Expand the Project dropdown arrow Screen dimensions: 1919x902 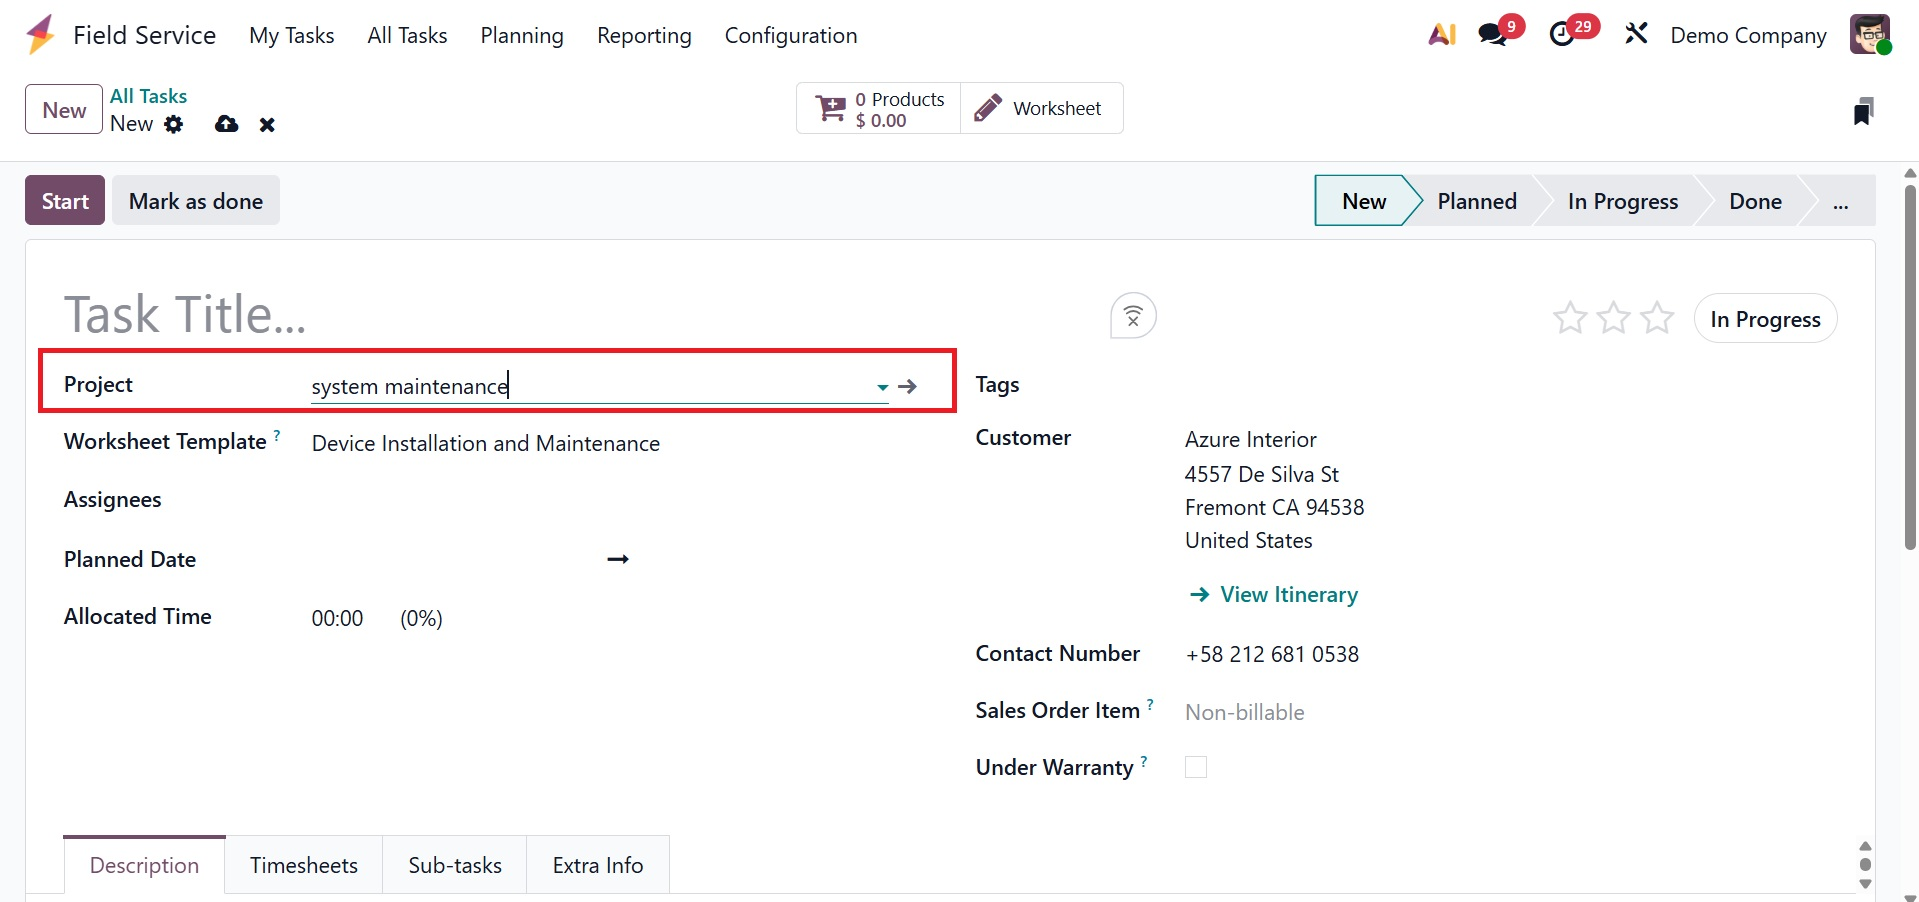coord(882,387)
